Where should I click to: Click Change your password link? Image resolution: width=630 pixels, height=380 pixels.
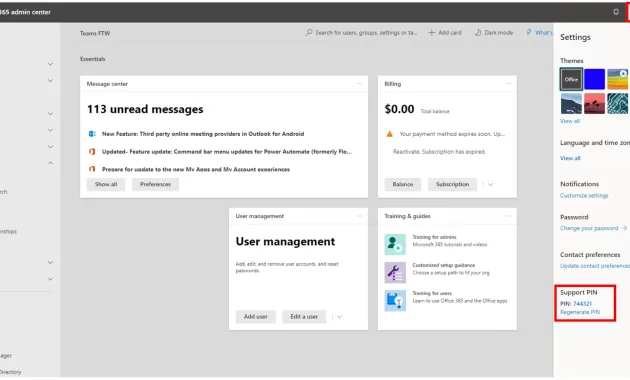point(593,228)
